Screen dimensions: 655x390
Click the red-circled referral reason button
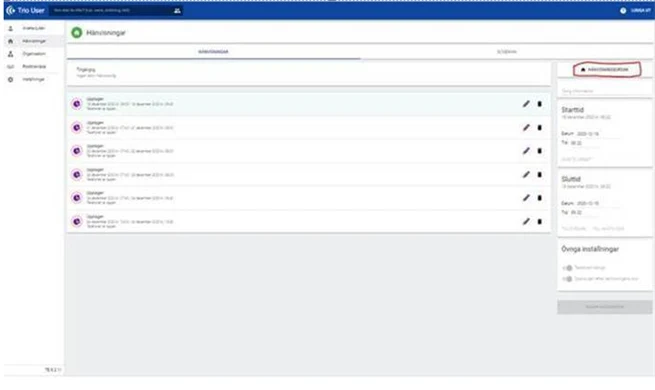click(605, 70)
